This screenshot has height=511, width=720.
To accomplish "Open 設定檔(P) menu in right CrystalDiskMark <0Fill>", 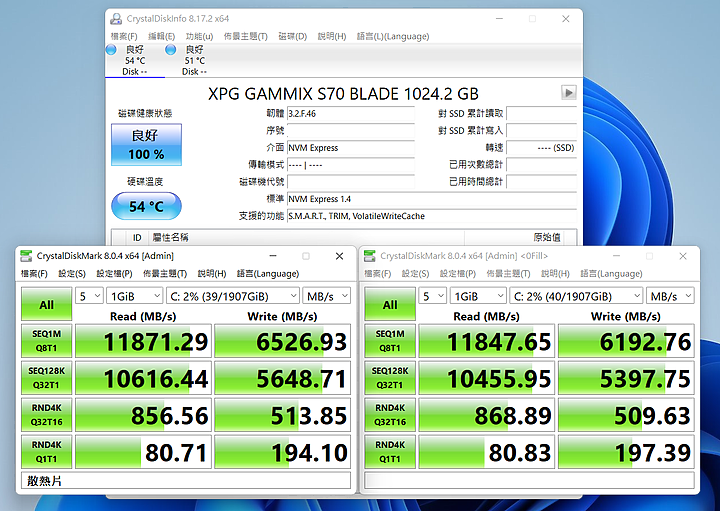I will point(458,274).
